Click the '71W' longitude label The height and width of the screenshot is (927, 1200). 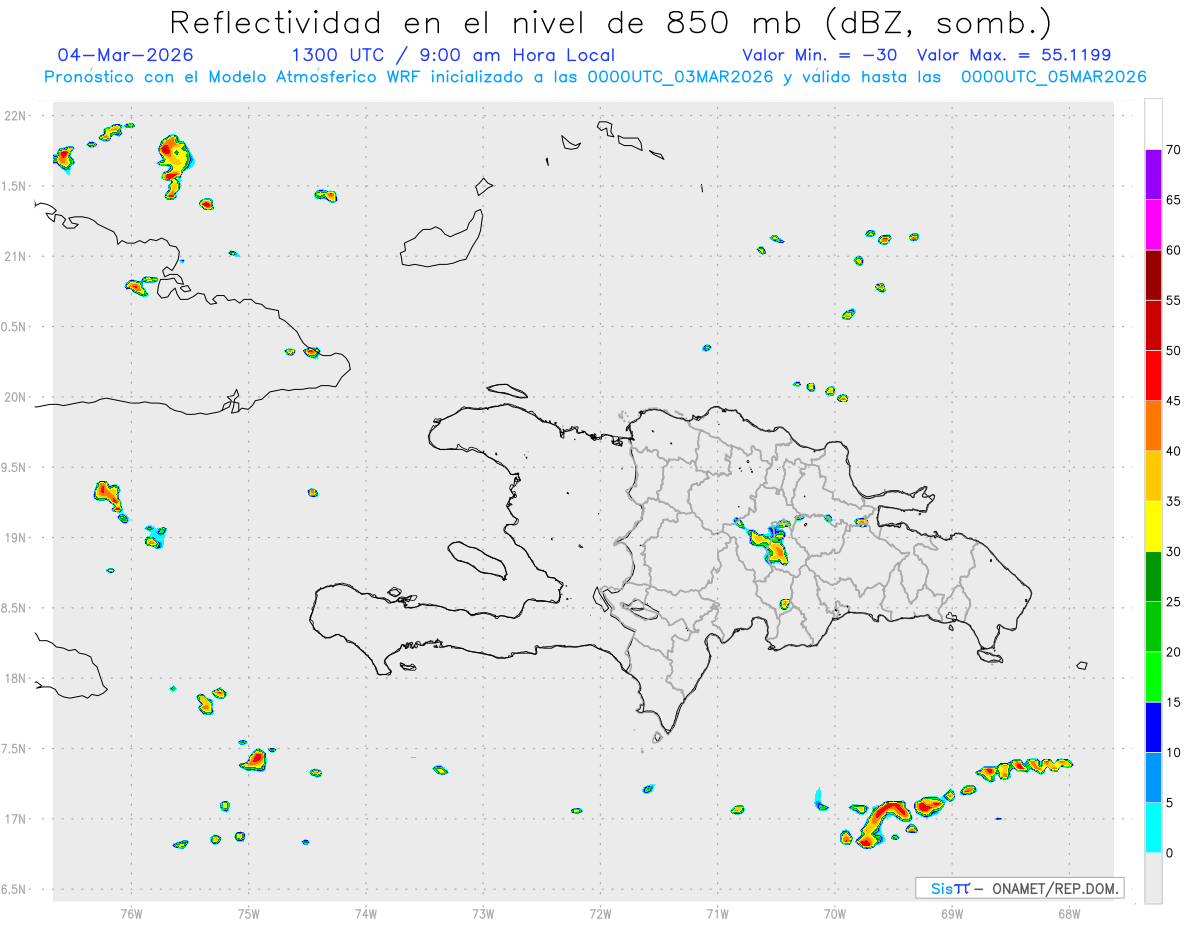tap(717, 914)
